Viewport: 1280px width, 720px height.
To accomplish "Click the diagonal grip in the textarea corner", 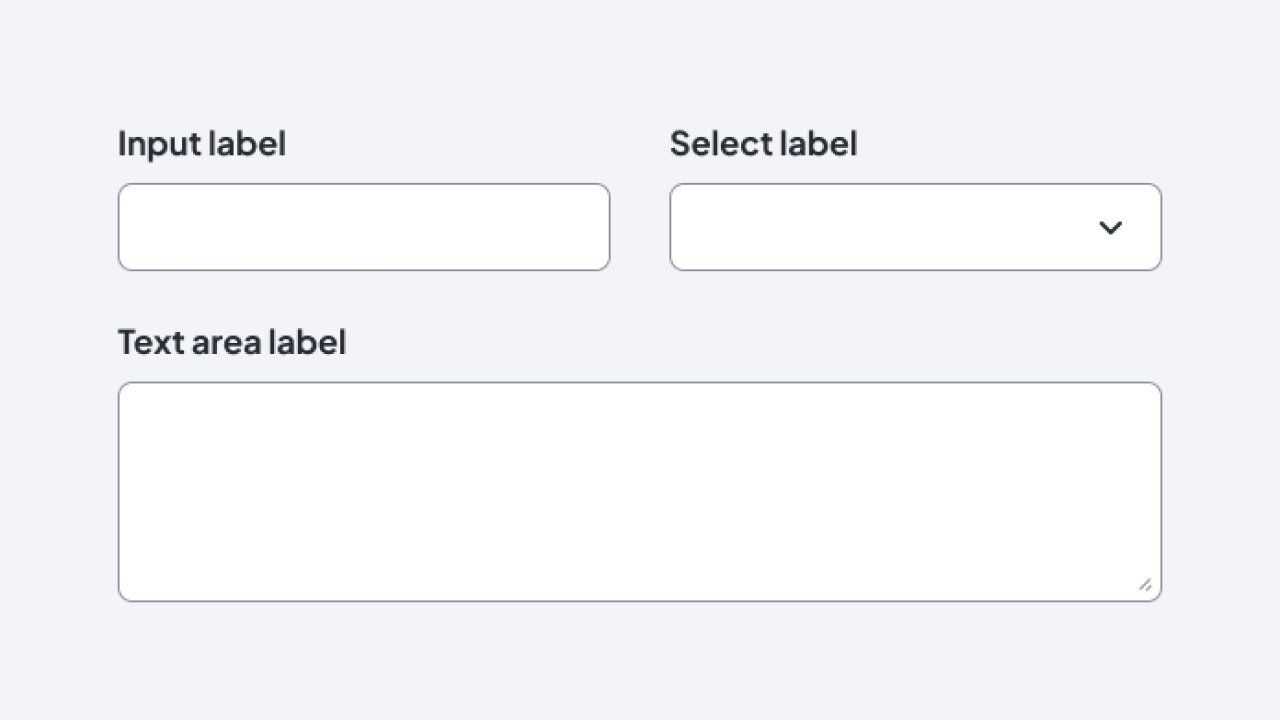I will [x=1145, y=585].
